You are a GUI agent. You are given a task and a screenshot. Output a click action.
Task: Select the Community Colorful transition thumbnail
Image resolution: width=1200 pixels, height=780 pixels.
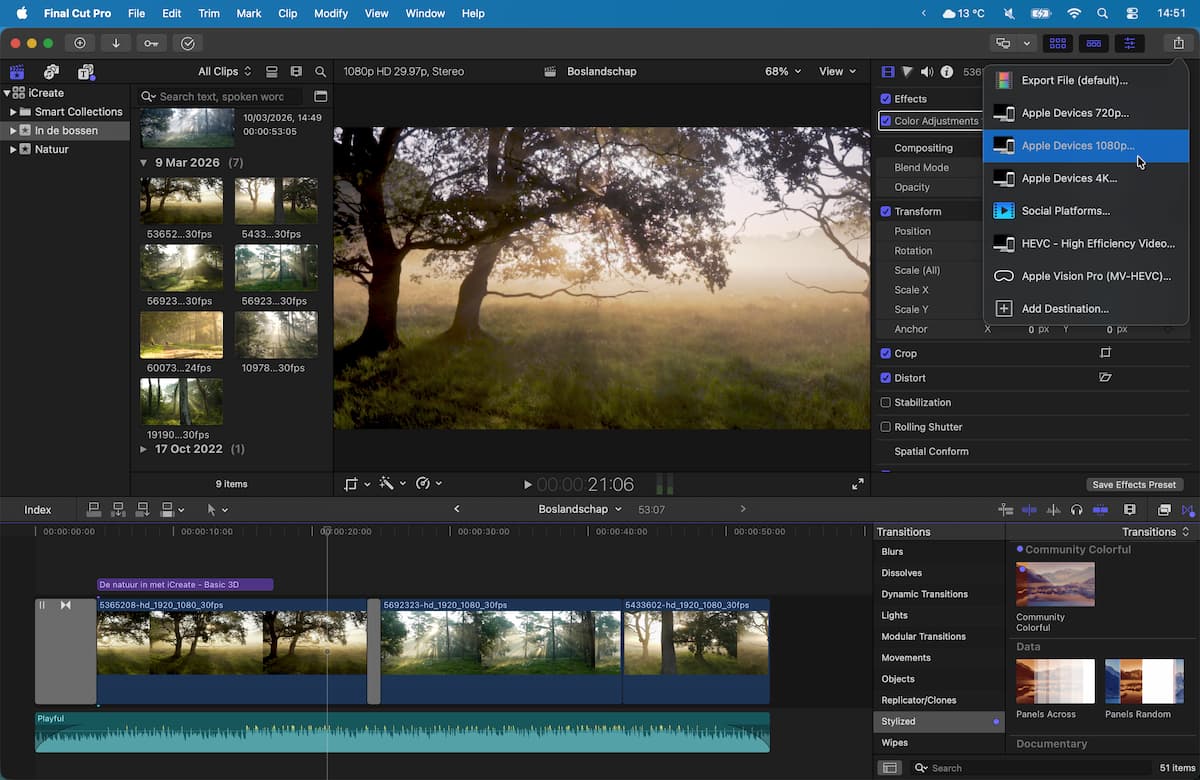point(1055,585)
